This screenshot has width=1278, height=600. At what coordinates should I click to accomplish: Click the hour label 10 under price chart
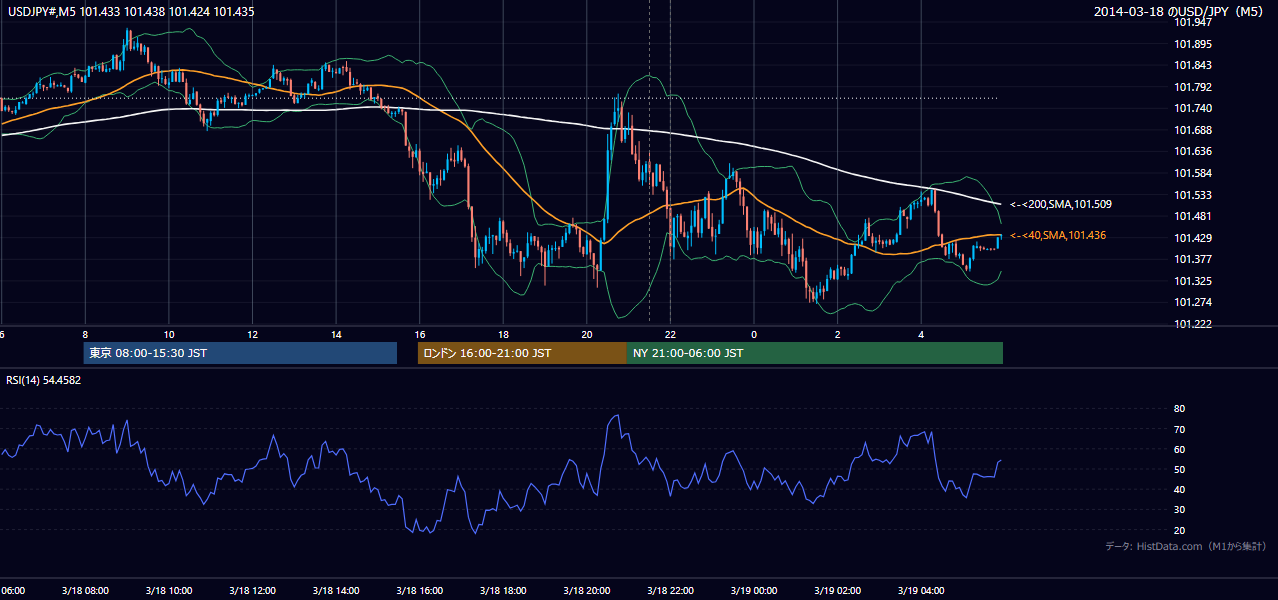[169, 335]
